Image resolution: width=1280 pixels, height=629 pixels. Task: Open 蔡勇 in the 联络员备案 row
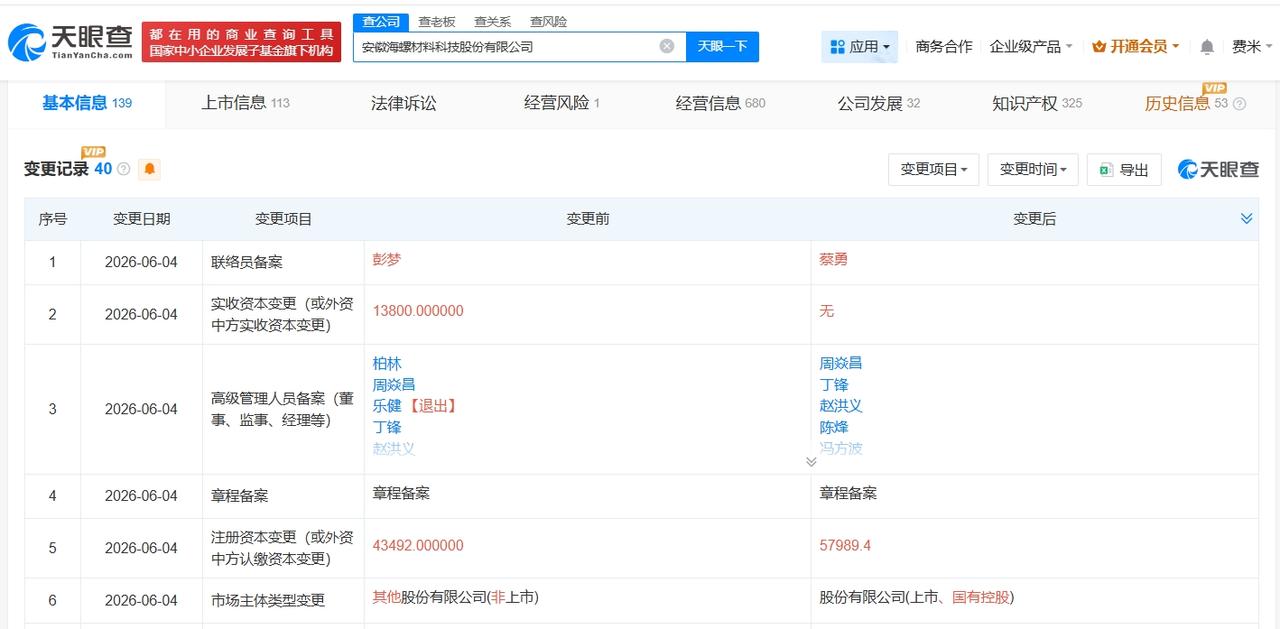click(834, 259)
